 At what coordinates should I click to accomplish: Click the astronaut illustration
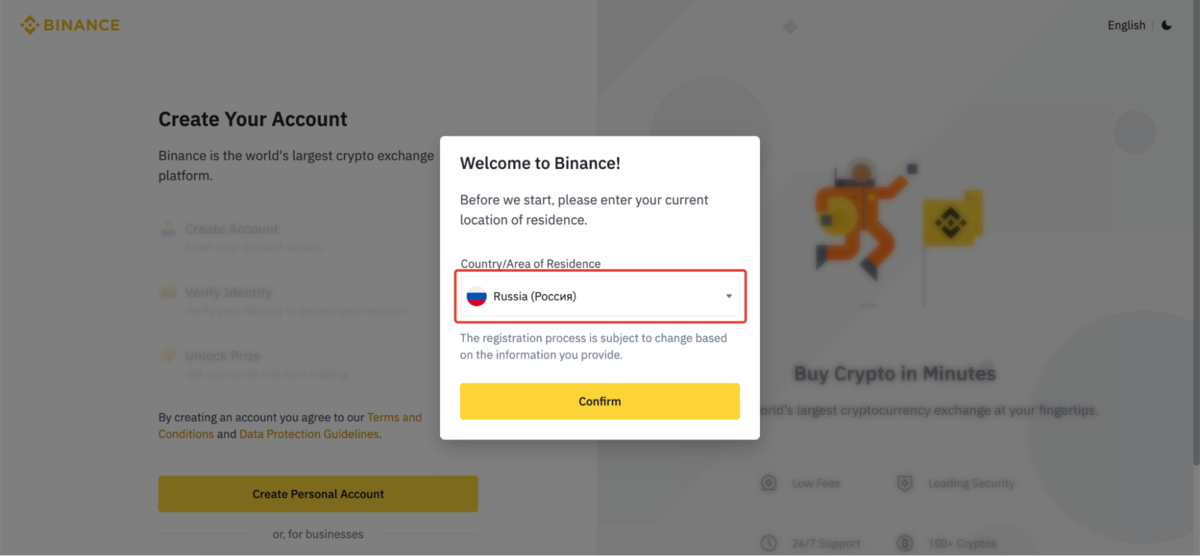click(x=855, y=215)
